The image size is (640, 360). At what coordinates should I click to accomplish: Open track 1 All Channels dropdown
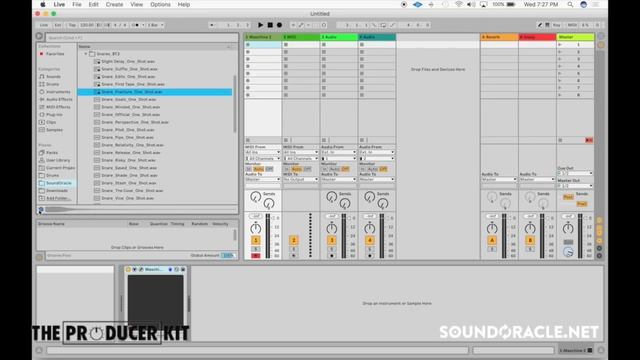(262, 158)
